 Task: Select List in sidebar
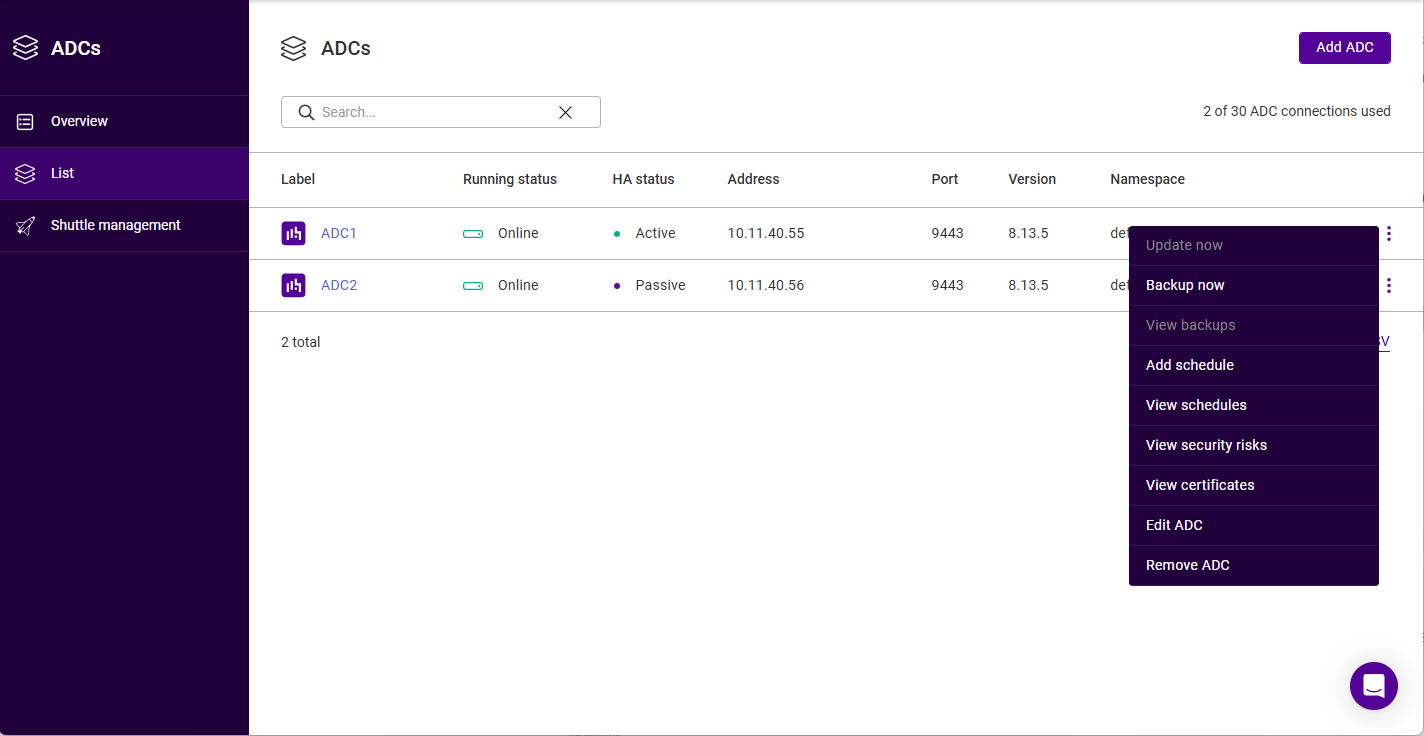click(124, 173)
